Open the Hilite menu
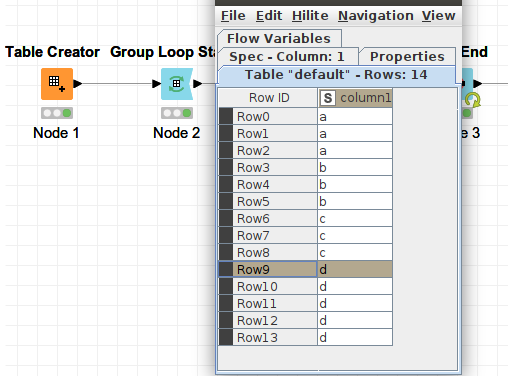The width and height of the screenshot is (508, 376). (x=310, y=16)
